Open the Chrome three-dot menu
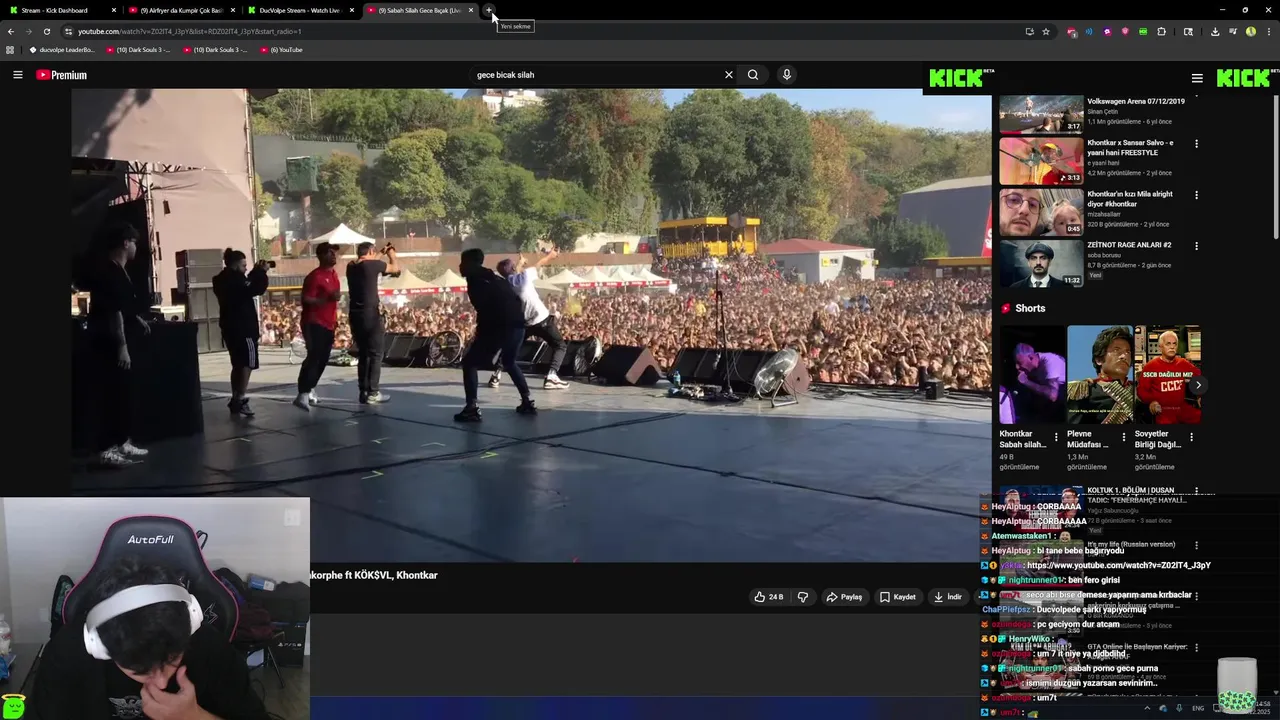The image size is (1280, 720). [1268, 31]
